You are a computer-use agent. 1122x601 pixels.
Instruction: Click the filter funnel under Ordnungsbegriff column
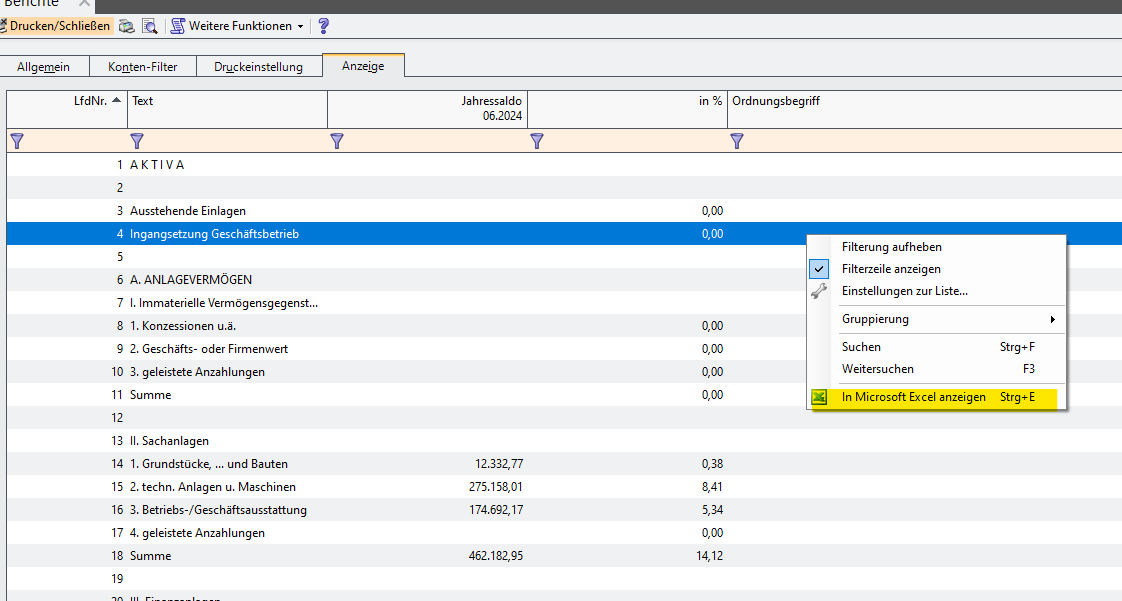coord(737,141)
